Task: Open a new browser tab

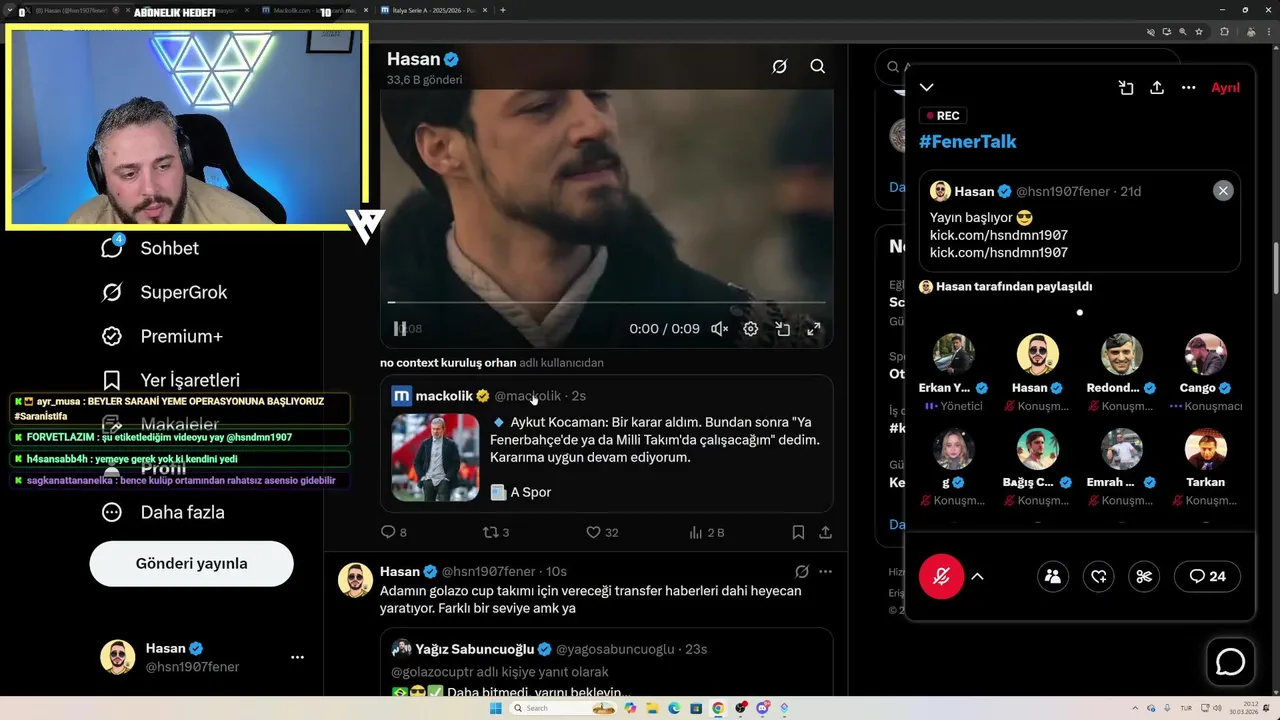Action: coord(502,10)
